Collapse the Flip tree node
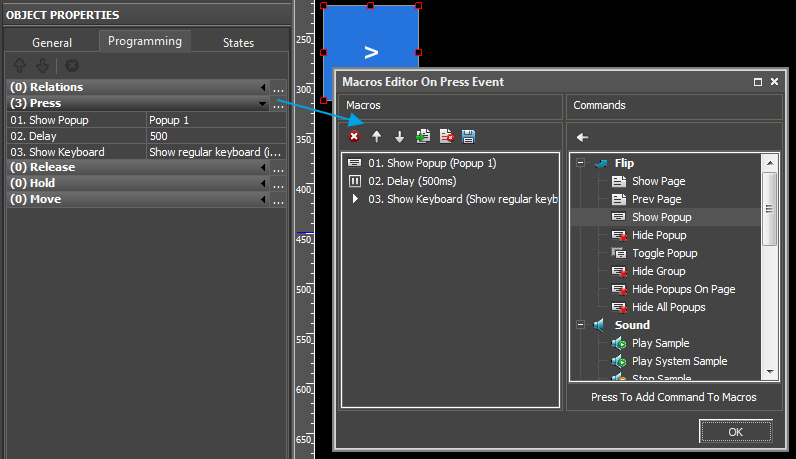This screenshot has height=459, width=796. click(580, 163)
